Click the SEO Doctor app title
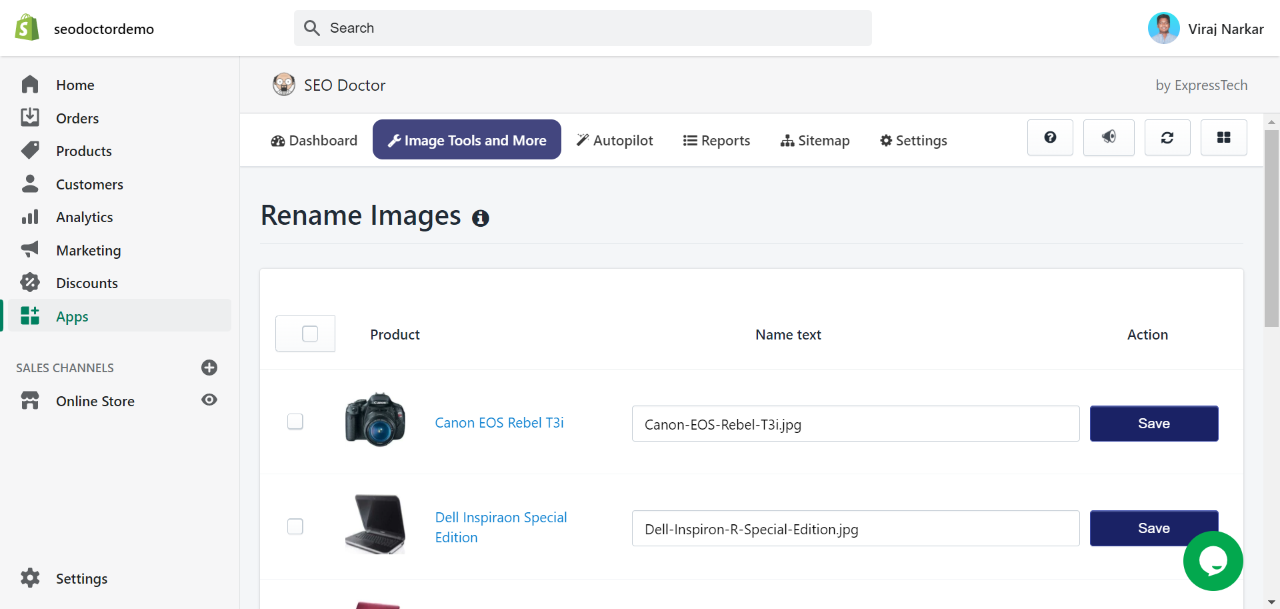This screenshot has width=1280, height=609. click(x=345, y=85)
